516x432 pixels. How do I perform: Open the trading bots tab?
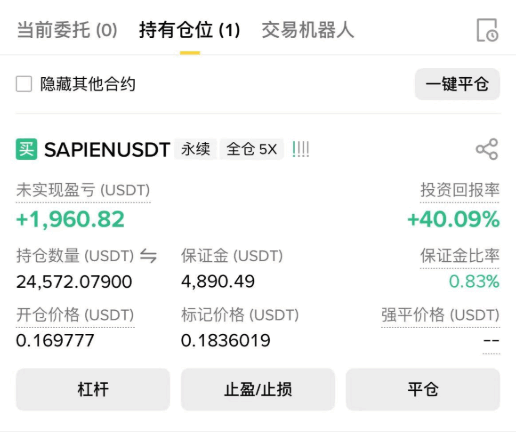click(x=308, y=30)
